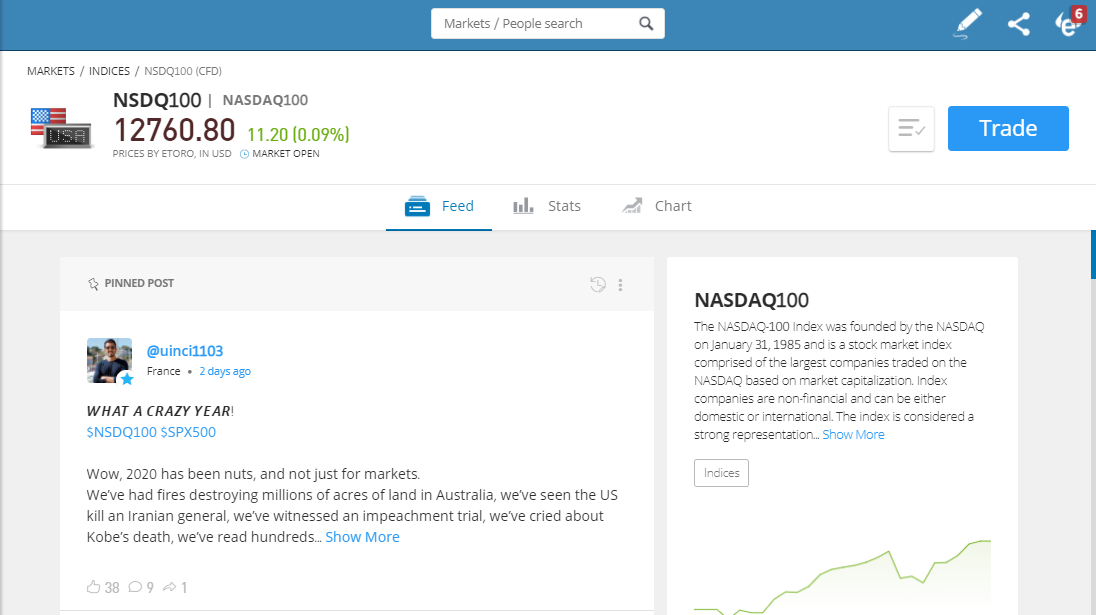Open comments on the pinned post
Screen dimensions: 1096x615
(136, 587)
